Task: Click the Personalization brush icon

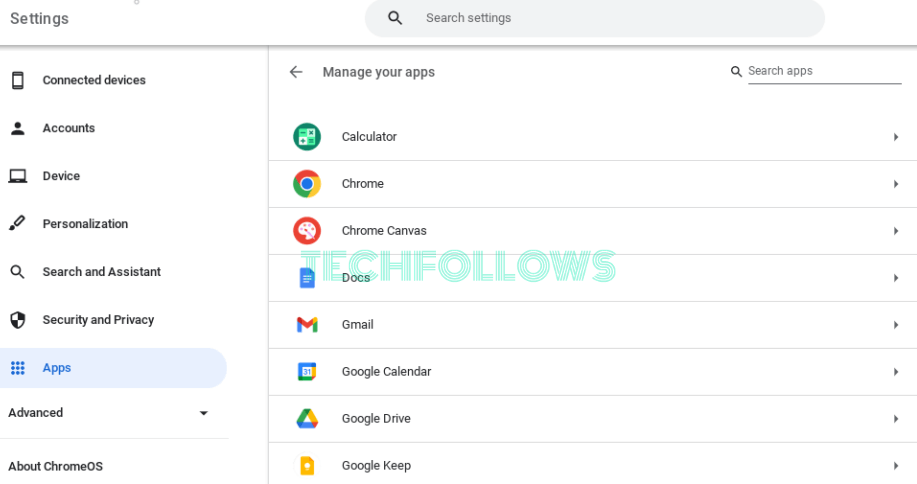Action: click(x=18, y=223)
